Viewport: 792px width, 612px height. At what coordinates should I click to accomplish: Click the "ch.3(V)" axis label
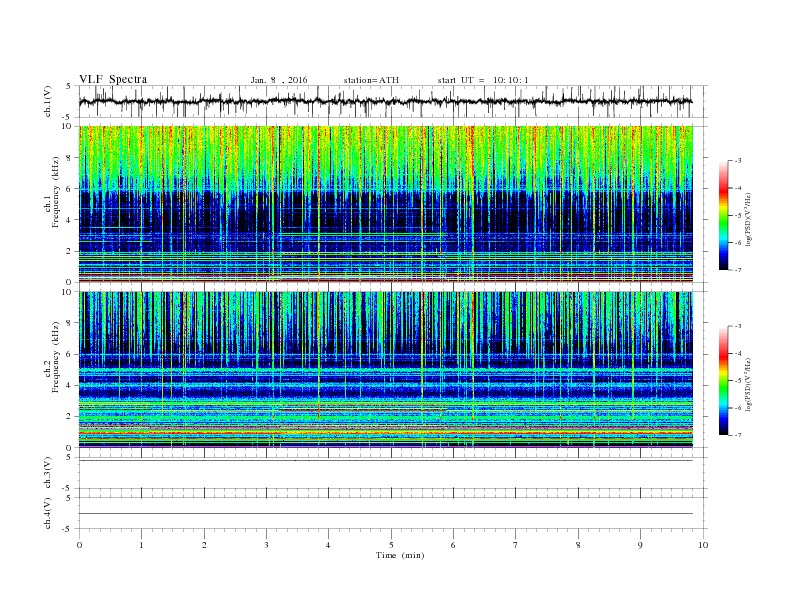tap(47, 473)
